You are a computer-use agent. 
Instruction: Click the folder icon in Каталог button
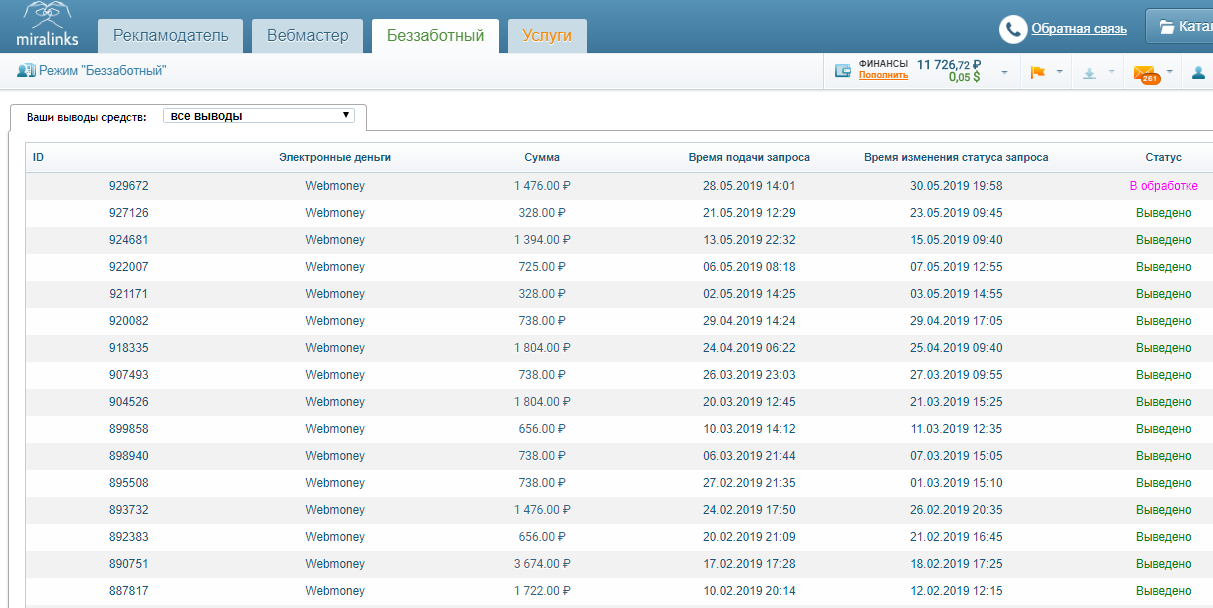pos(1166,28)
